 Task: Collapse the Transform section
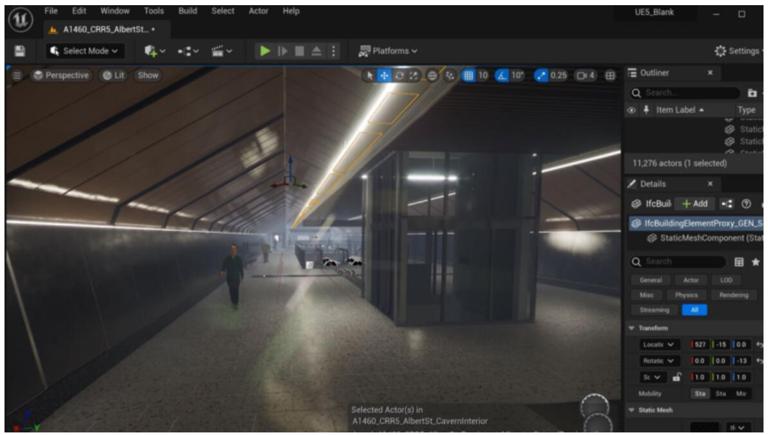tap(632, 328)
